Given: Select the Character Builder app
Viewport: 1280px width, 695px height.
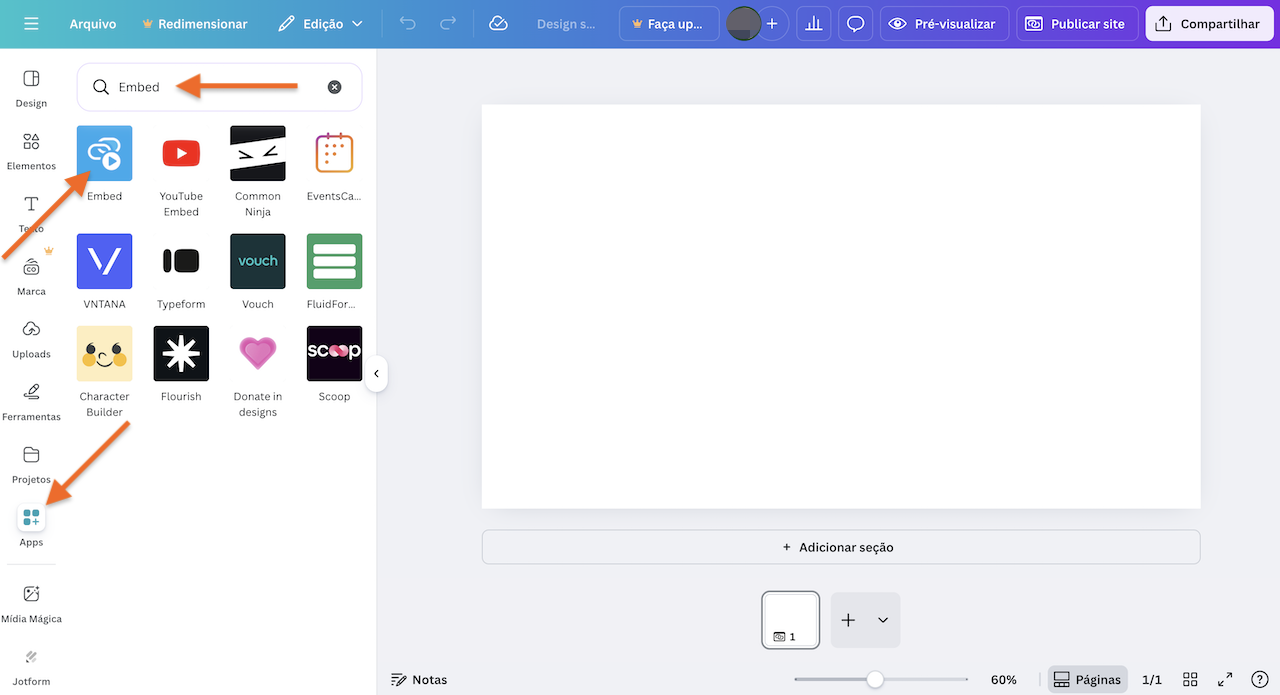Looking at the screenshot, I should pos(104,353).
